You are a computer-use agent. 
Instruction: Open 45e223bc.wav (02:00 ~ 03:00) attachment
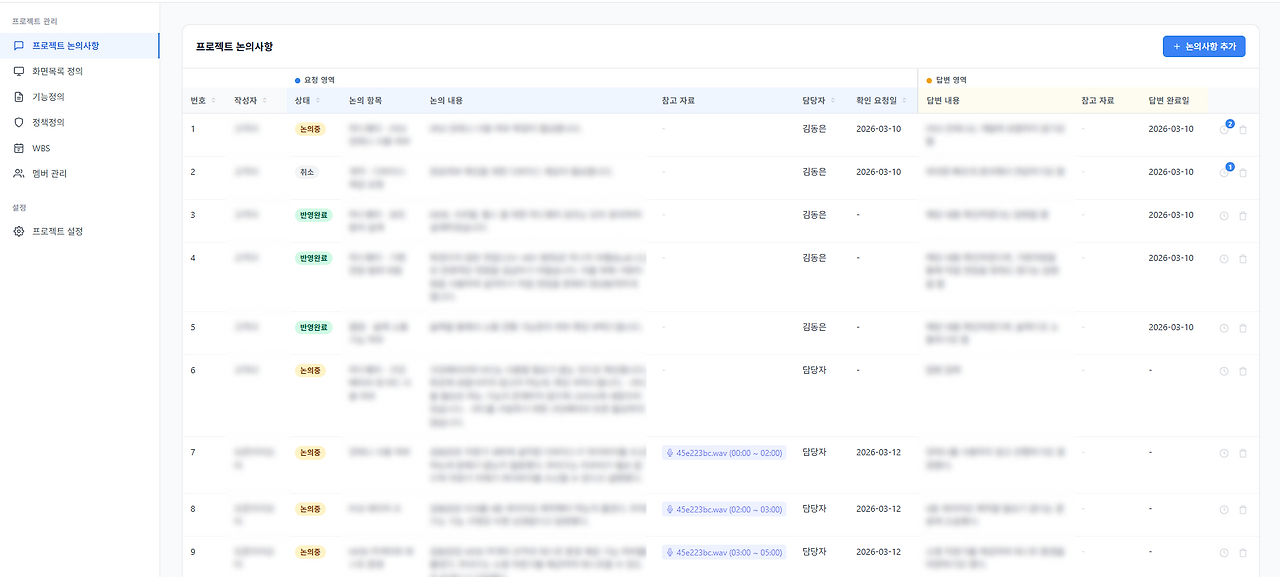click(x=724, y=509)
